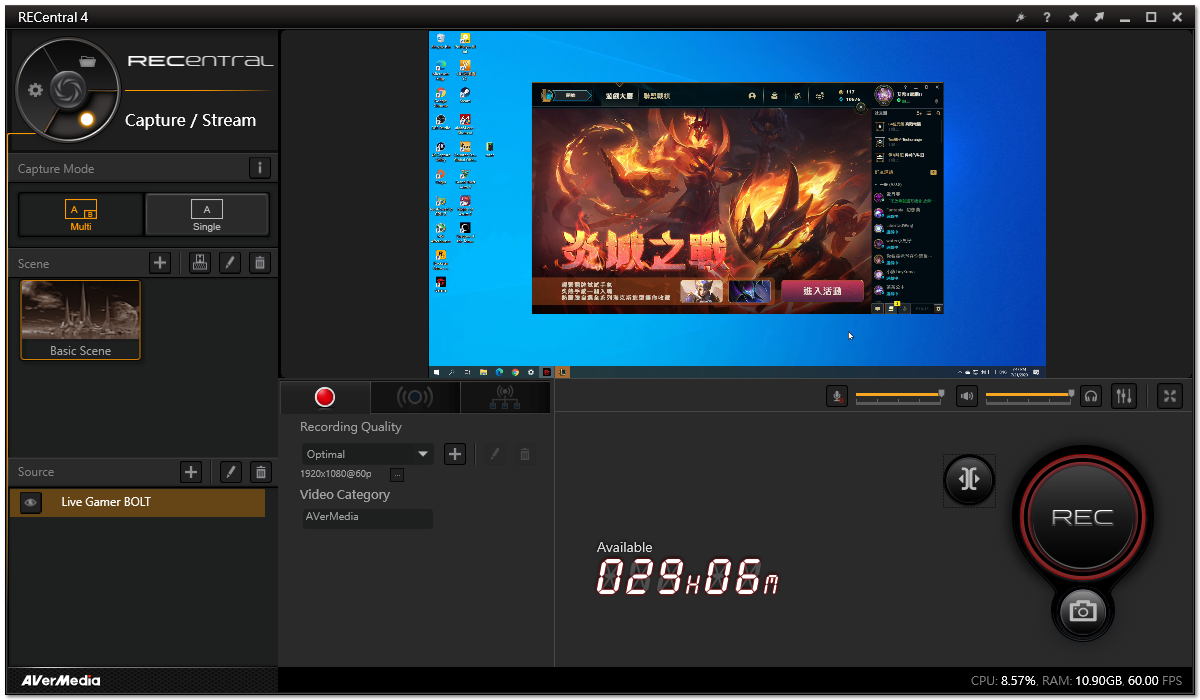This screenshot has width=1200, height=700.
Task: Delete the selected source
Action: pos(260,472)
